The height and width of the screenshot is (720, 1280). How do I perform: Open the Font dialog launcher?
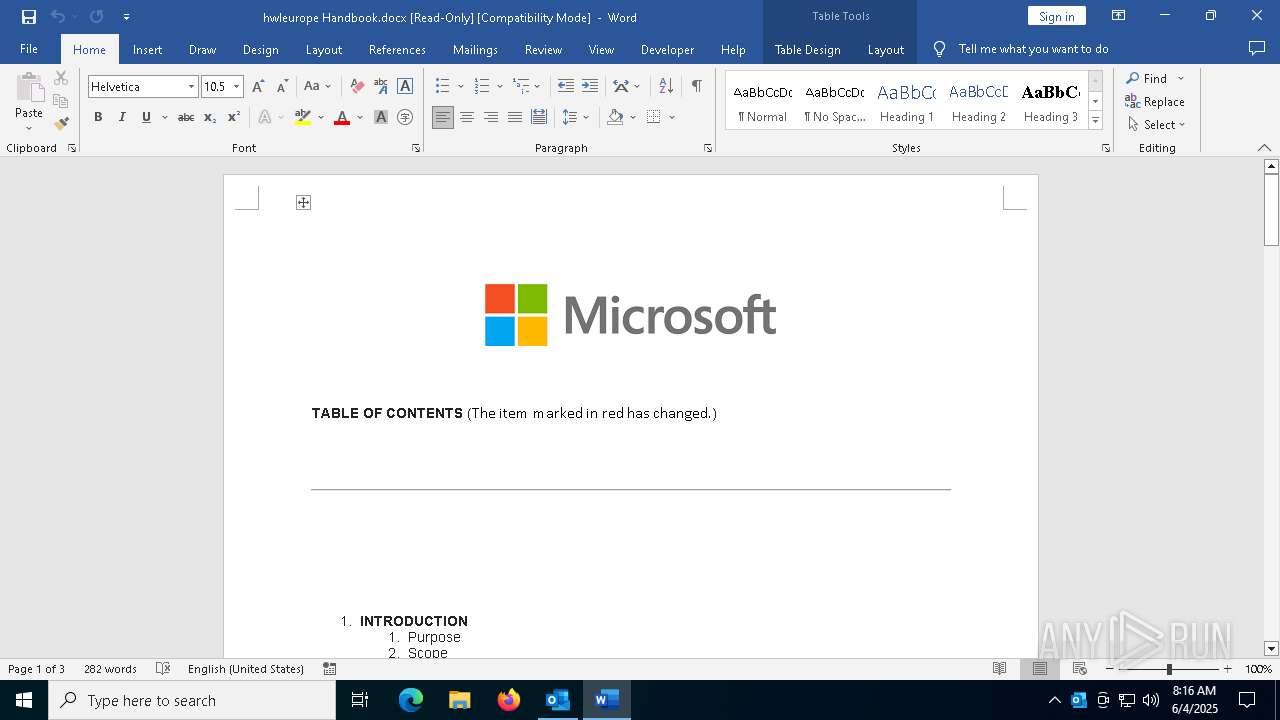click(416, 148)
